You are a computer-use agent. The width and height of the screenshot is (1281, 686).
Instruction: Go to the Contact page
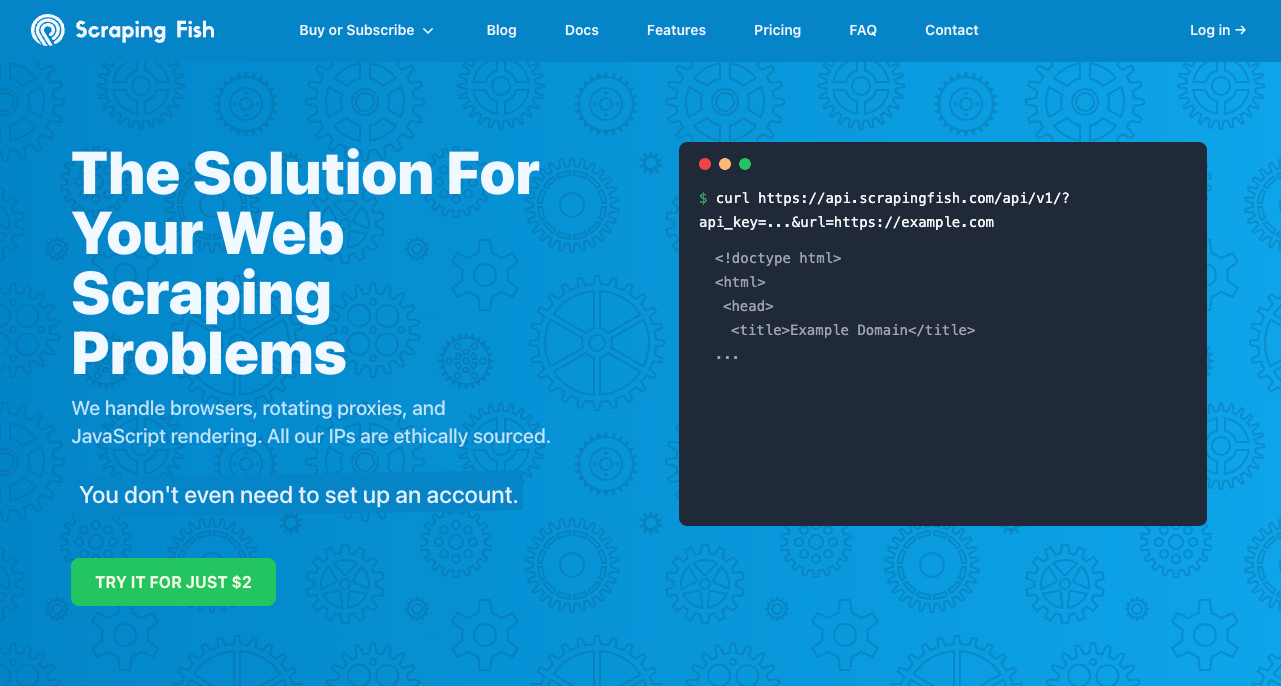(951, 30)
